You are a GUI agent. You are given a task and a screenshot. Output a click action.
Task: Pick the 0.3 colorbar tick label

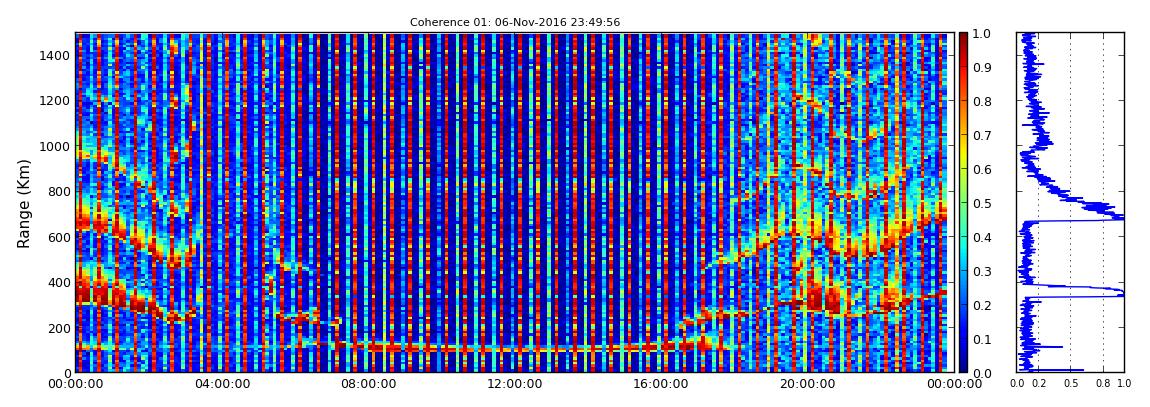983,271
